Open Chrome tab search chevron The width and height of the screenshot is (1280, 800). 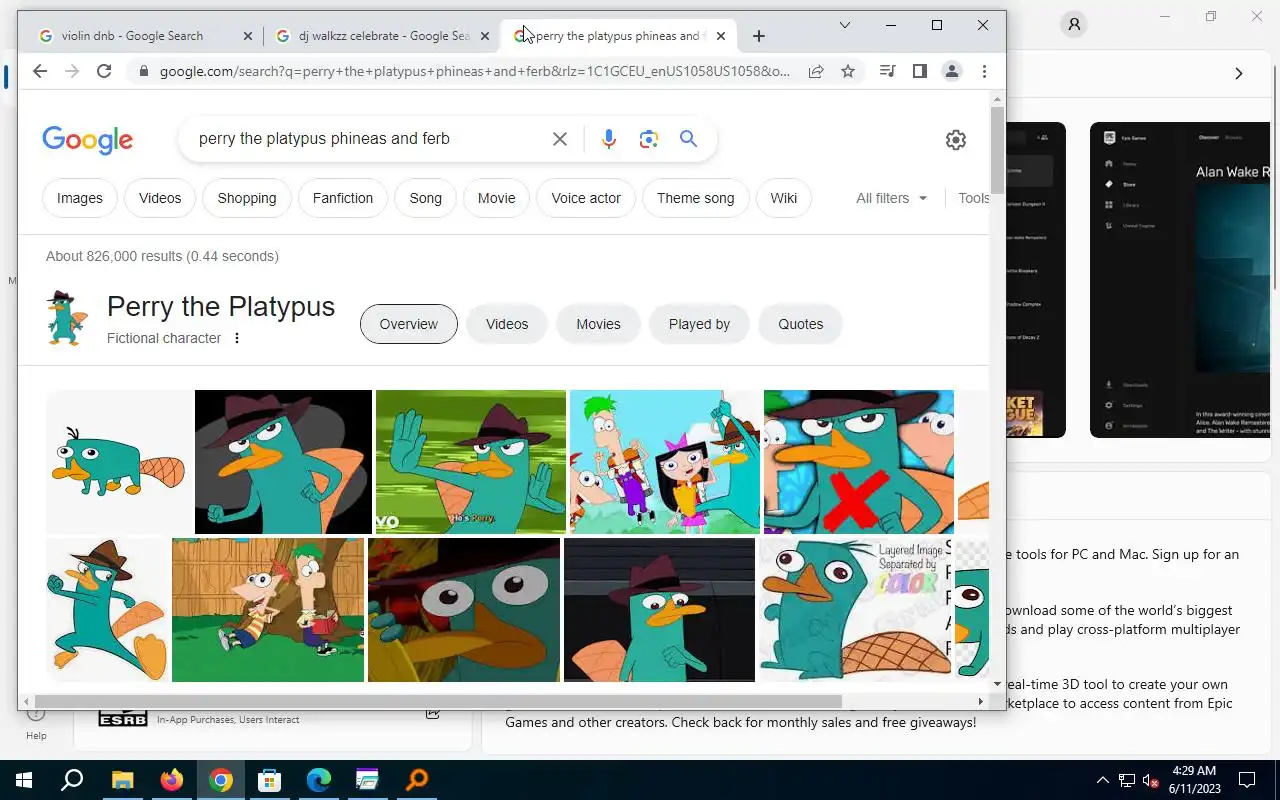(845, 25)
